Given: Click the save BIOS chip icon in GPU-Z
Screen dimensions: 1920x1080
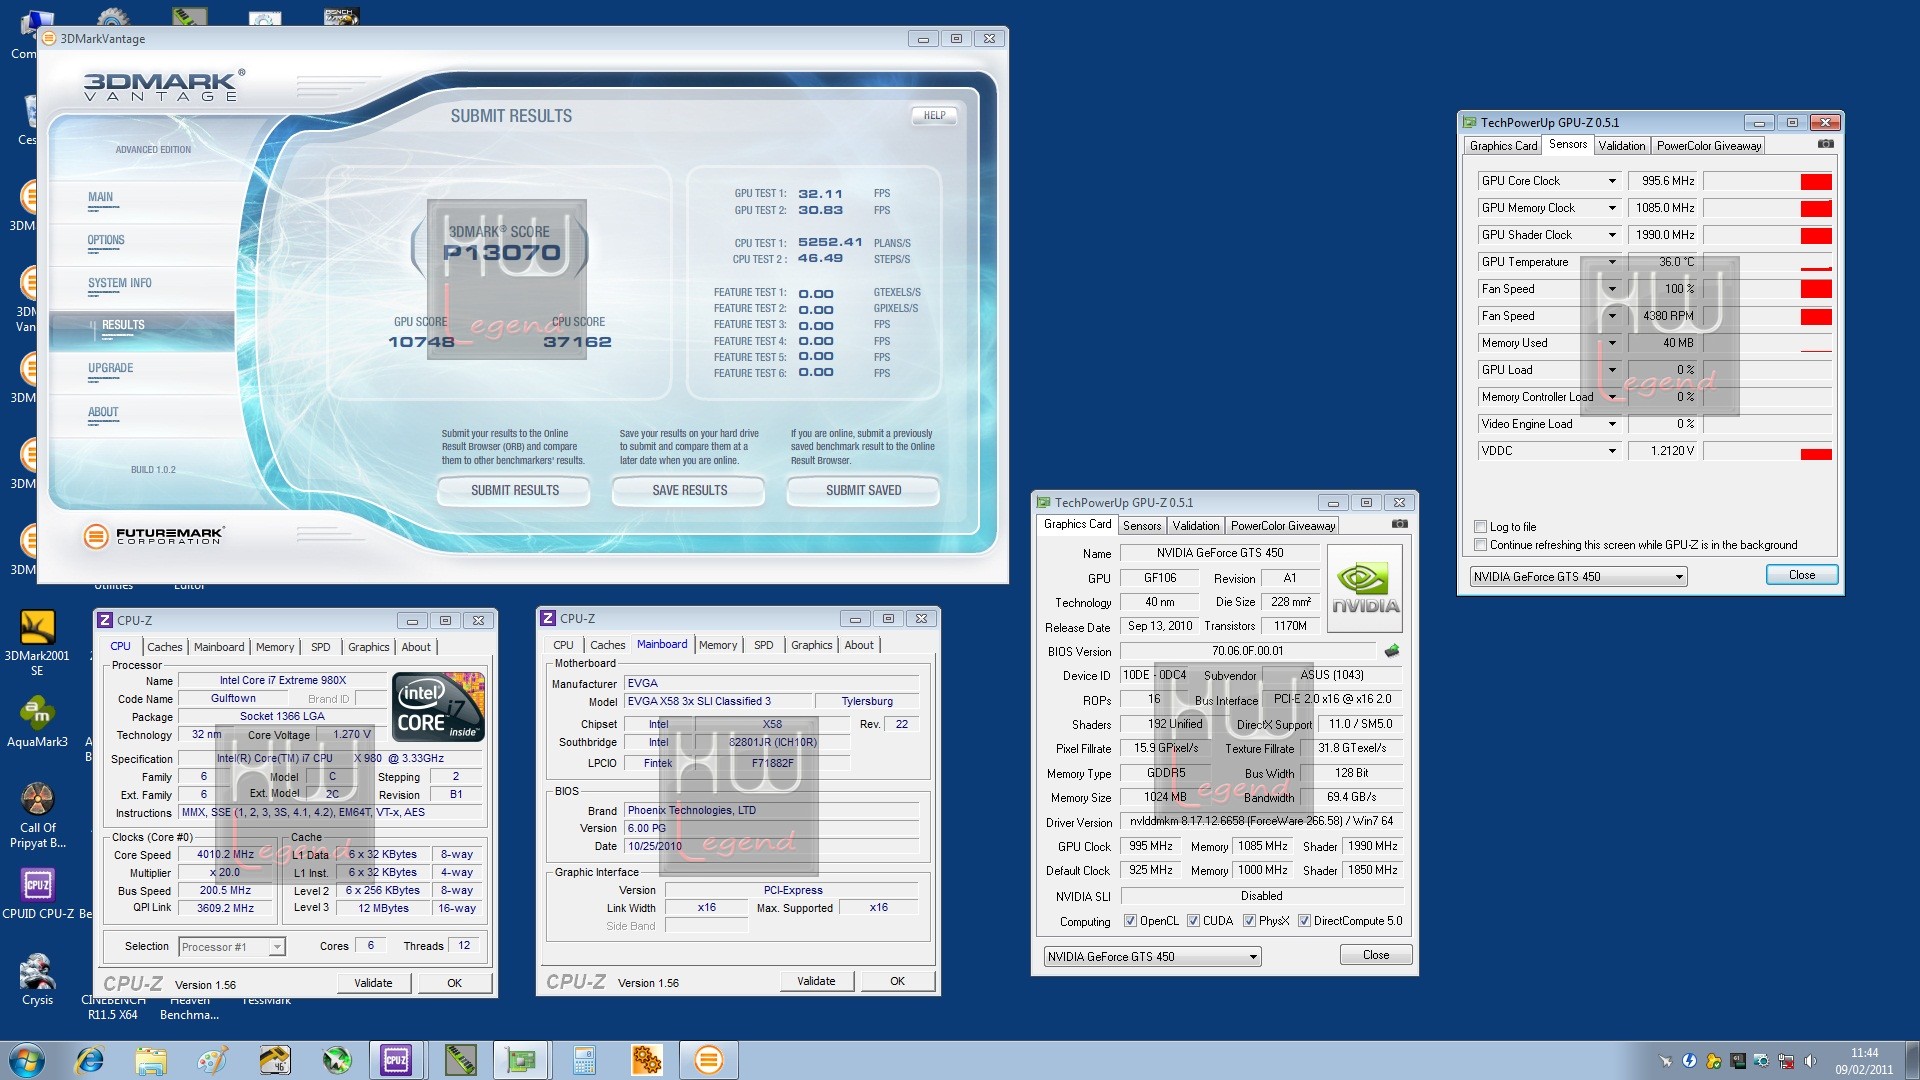Looking at the screenshot, I should 1391,651.
